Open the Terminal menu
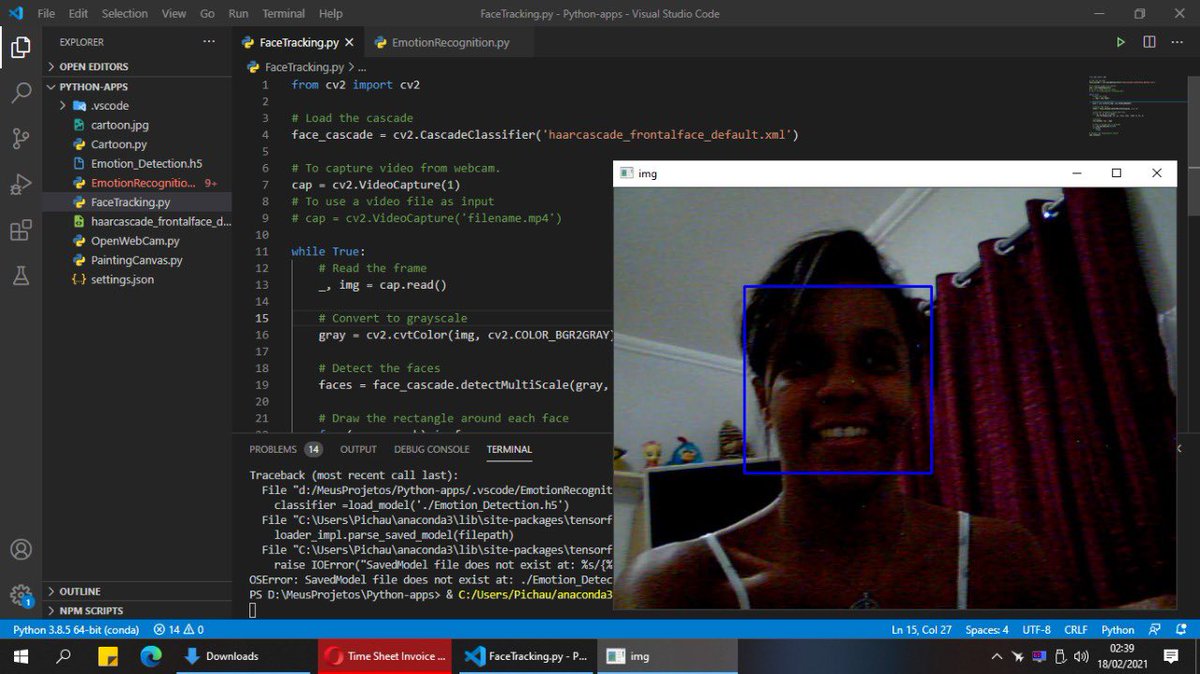The image size is (1200, 674). click(x=284, y=14)
